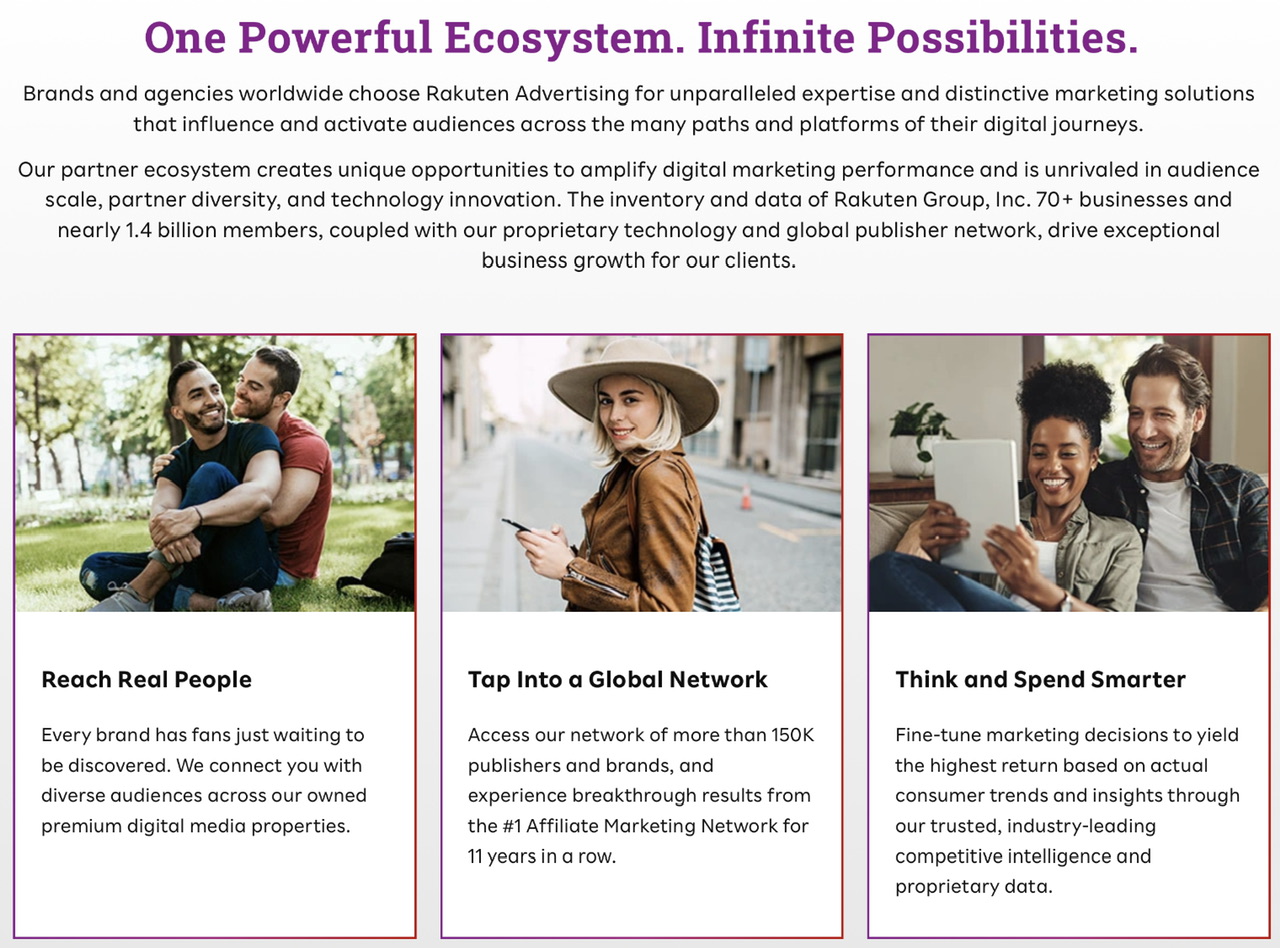Click the 'One Powerful Ecosystem' main heading
This screenshot has height=948, width=1280.
[x=640, y=38]
